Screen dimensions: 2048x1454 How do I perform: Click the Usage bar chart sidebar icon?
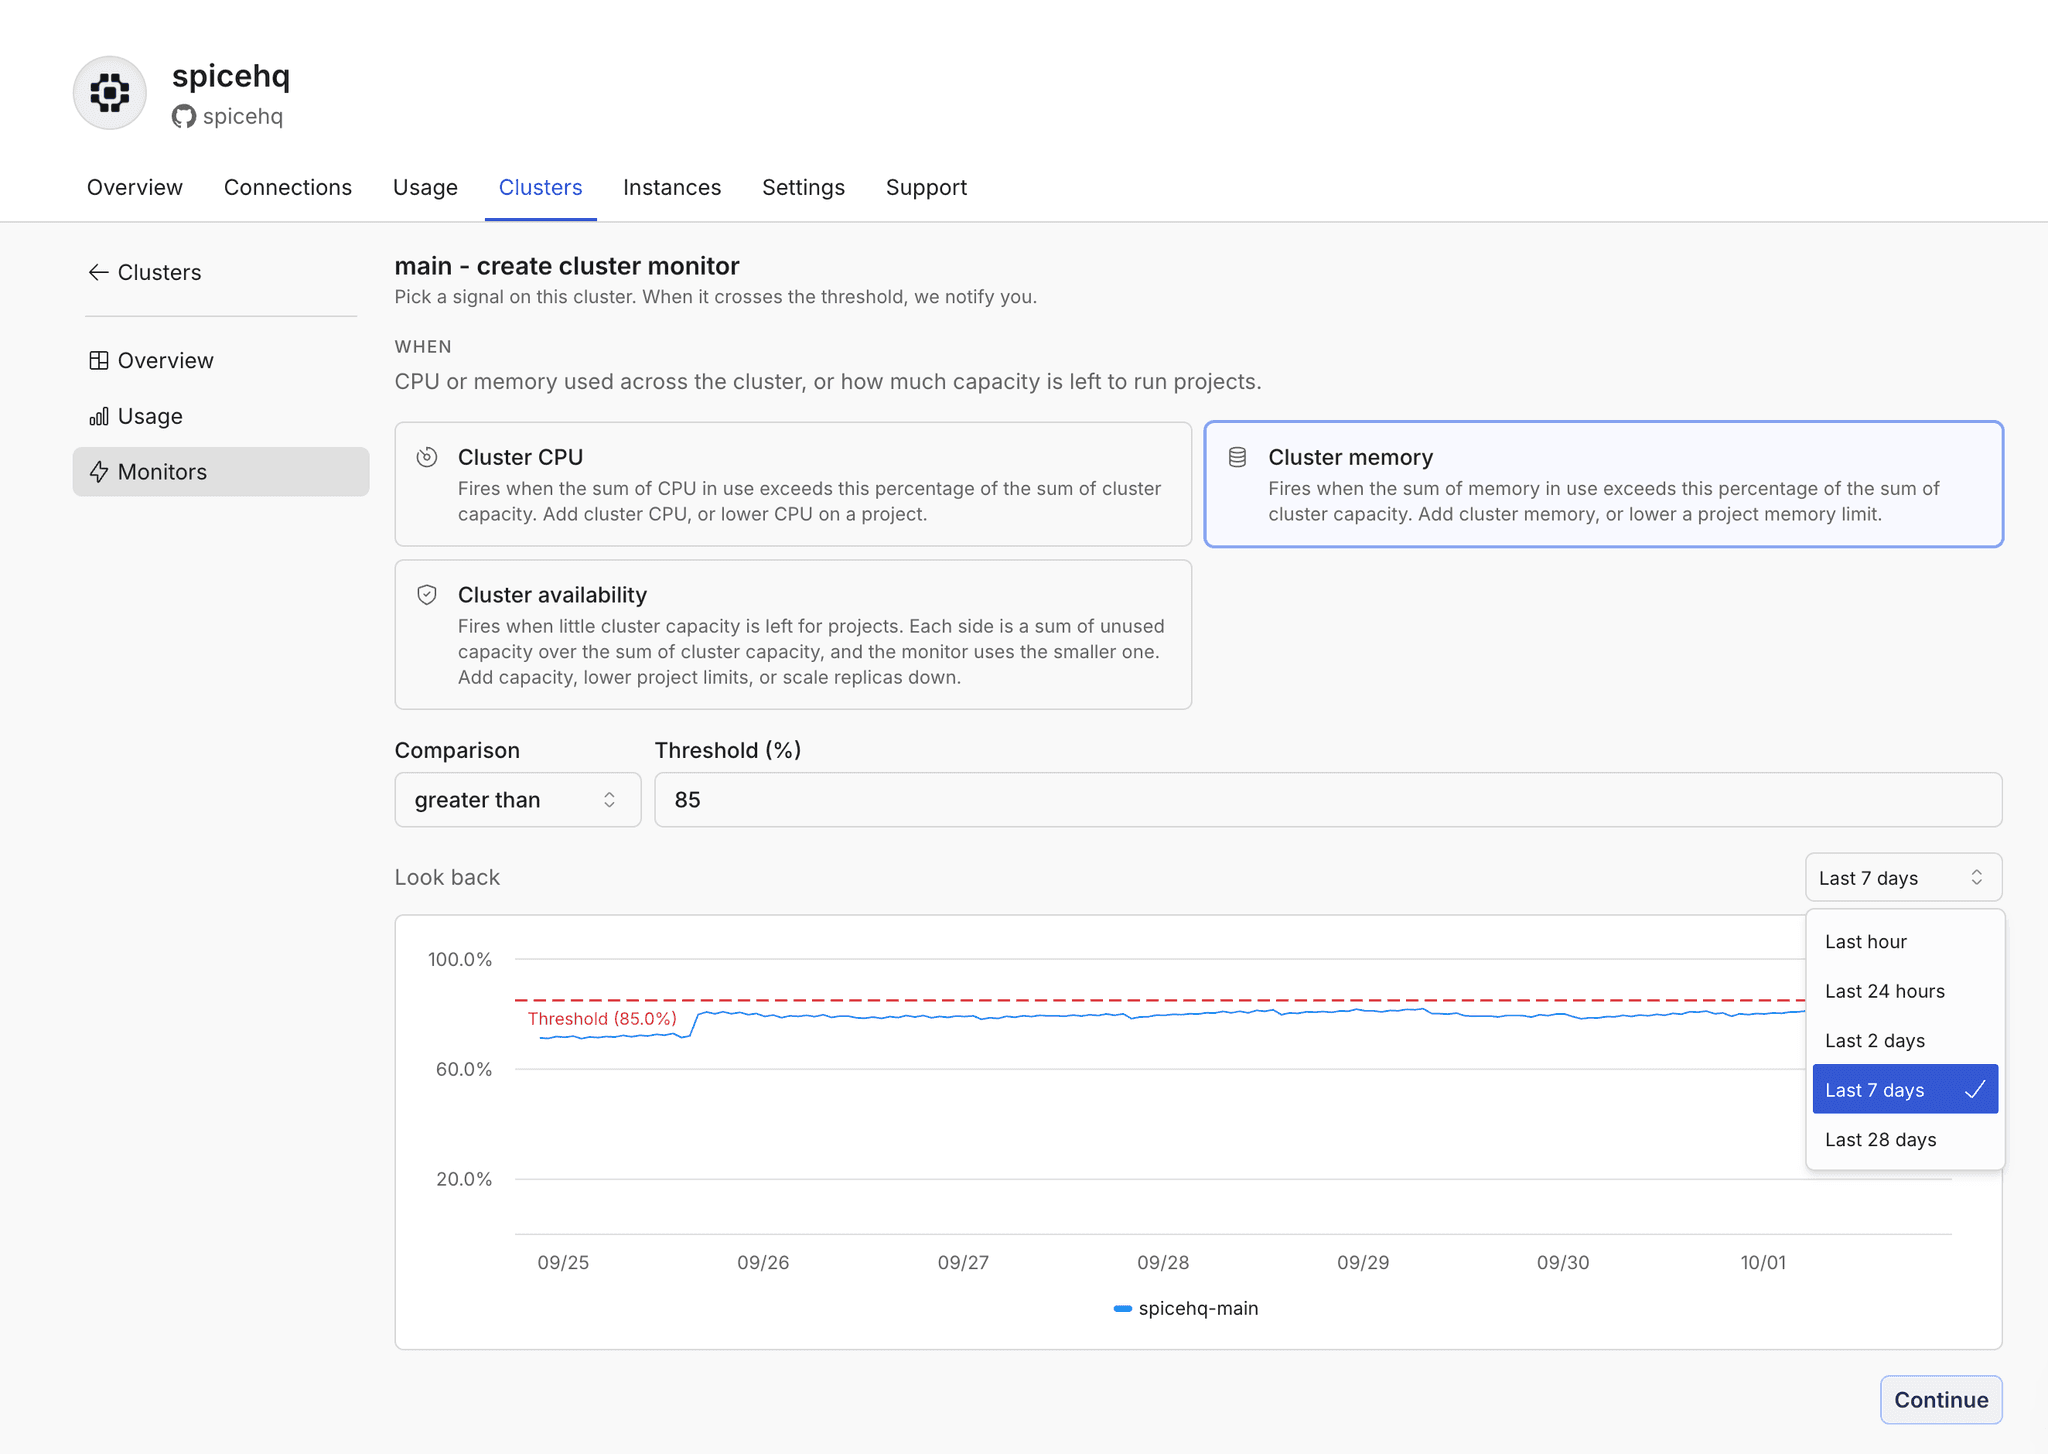click(x=99, y=416)
